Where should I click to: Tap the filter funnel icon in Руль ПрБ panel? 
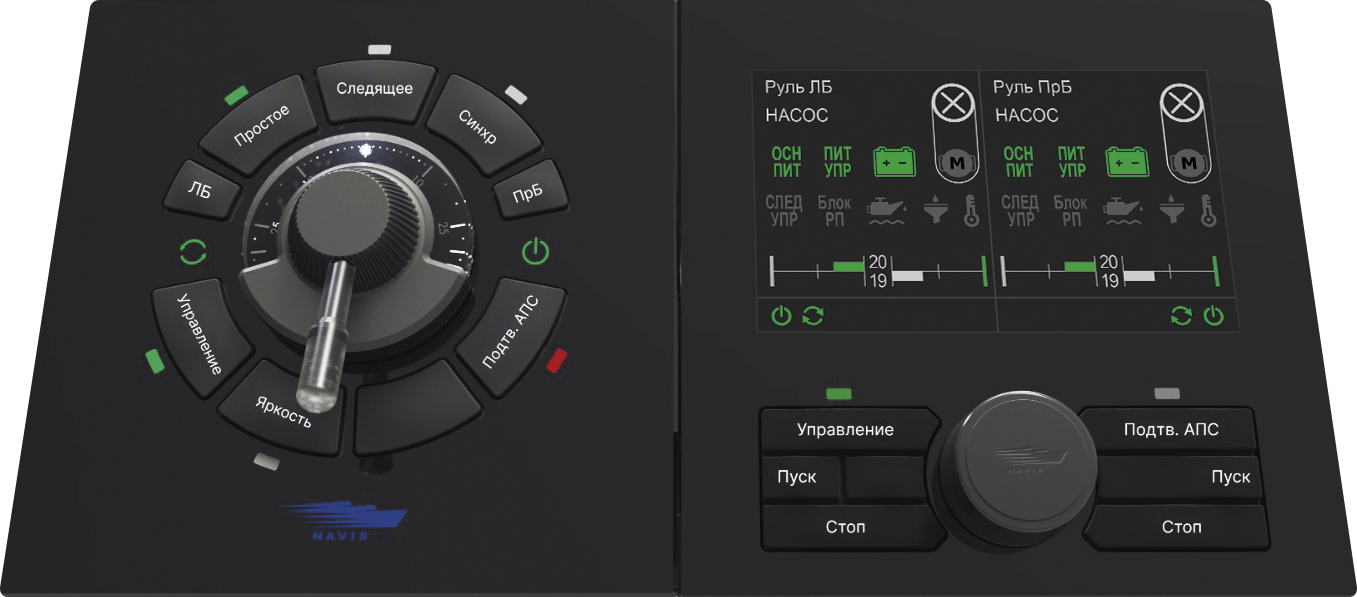click(x=1169, y=211)
